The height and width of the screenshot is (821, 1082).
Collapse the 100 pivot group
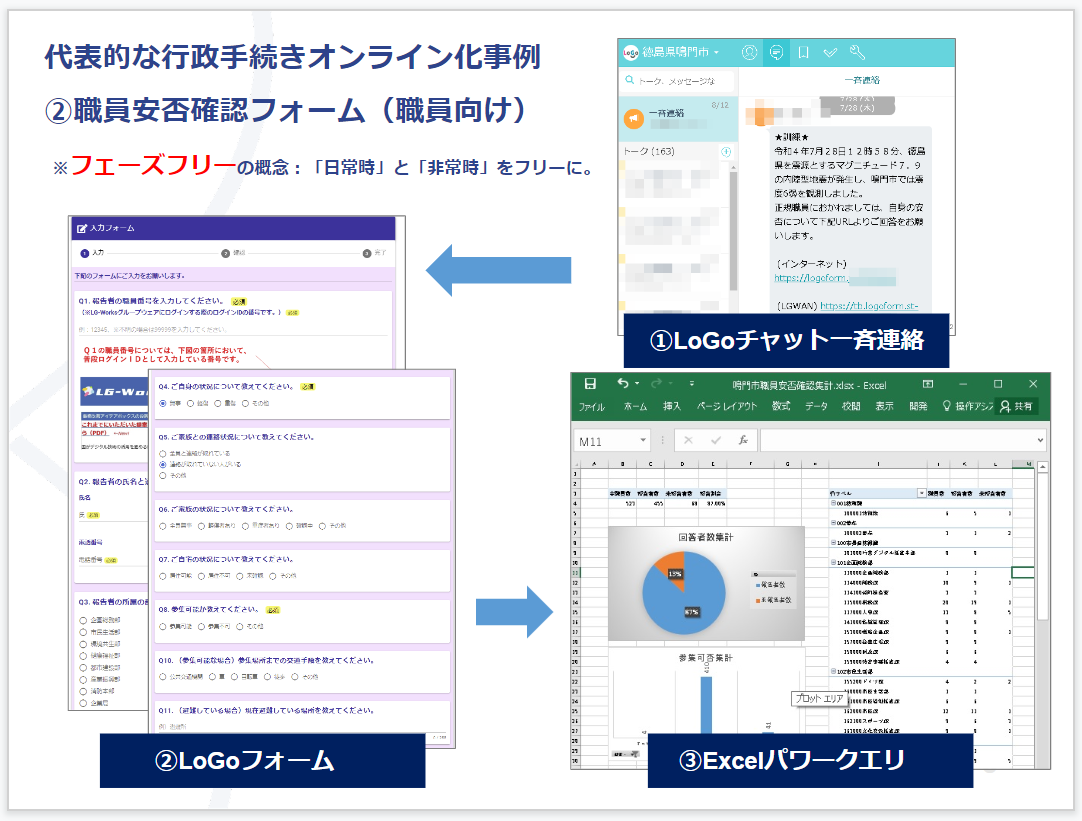coord(833,543)
